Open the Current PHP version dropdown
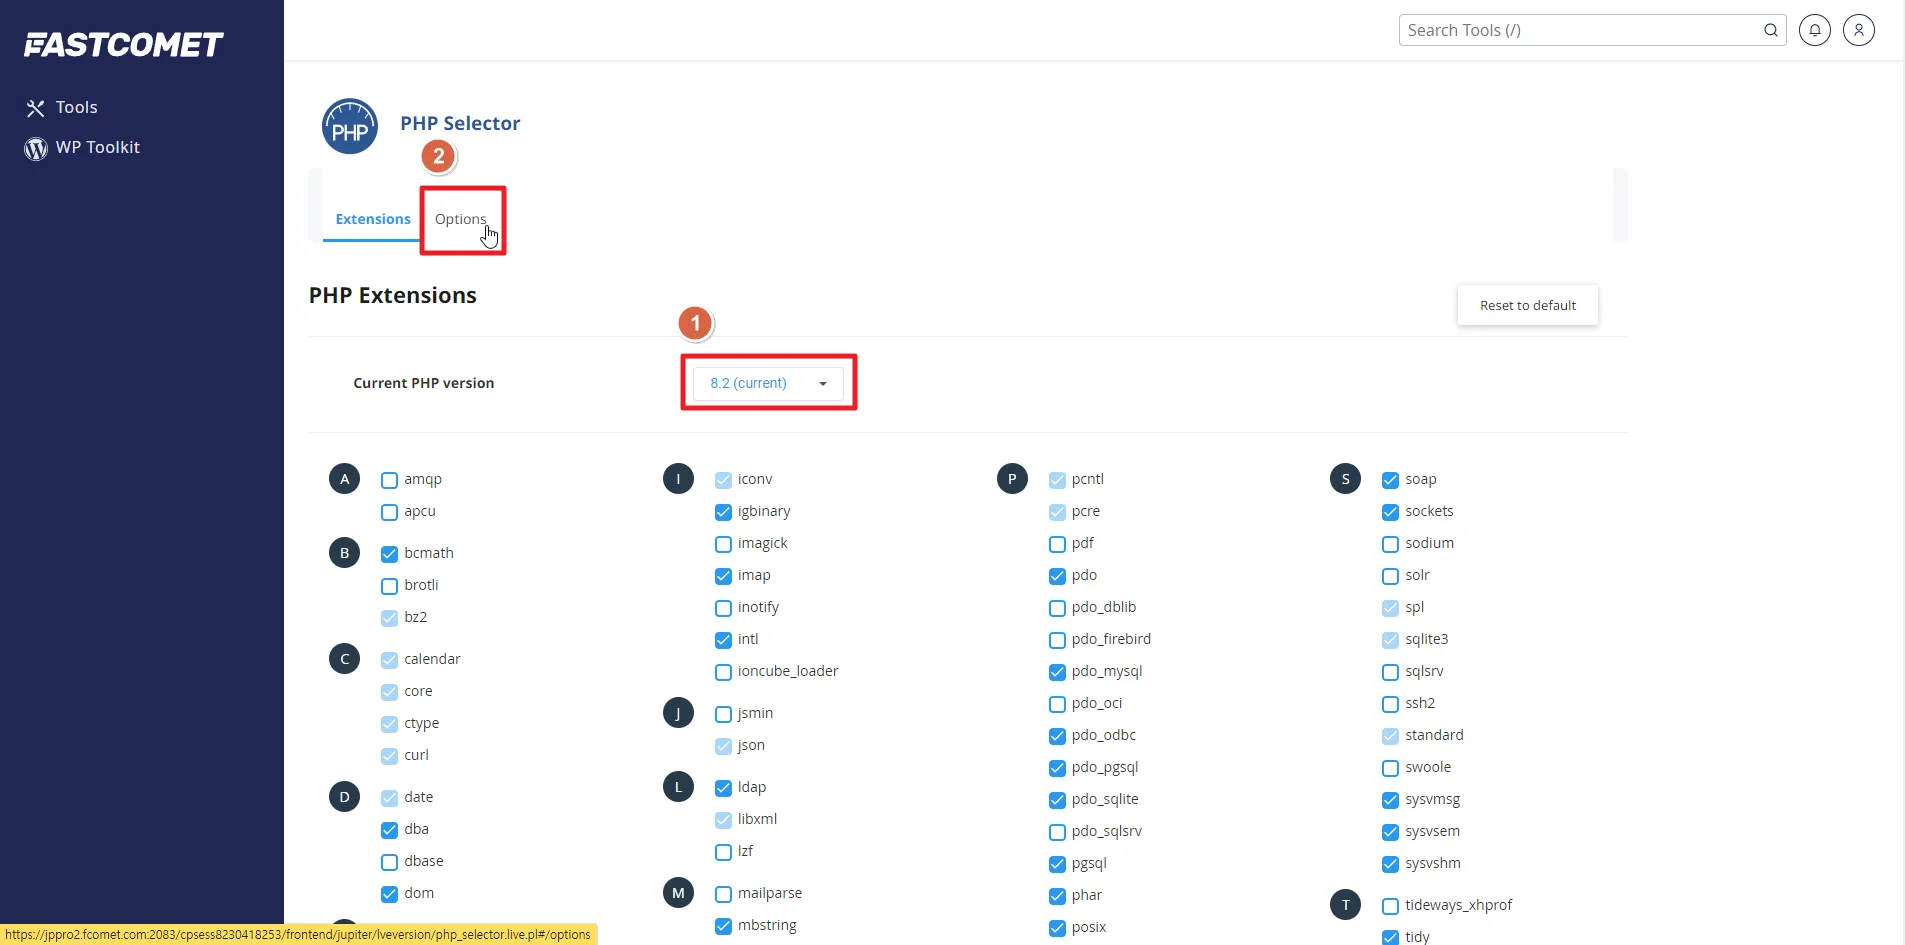The height and width of the screenshot is (945, 1905). tap(768, 383)
